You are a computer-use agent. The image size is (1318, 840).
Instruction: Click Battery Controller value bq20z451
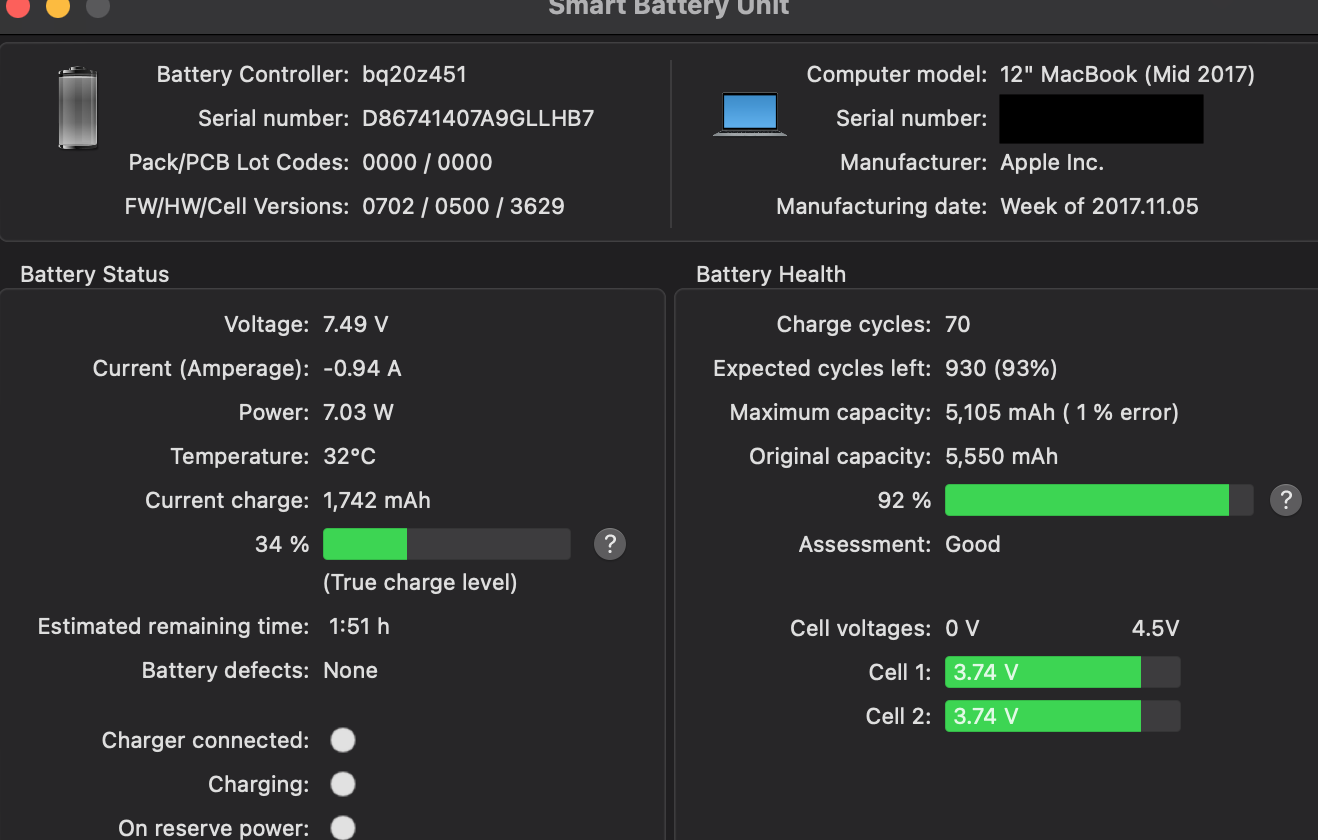pyautogui.click(x=414, y=74)
